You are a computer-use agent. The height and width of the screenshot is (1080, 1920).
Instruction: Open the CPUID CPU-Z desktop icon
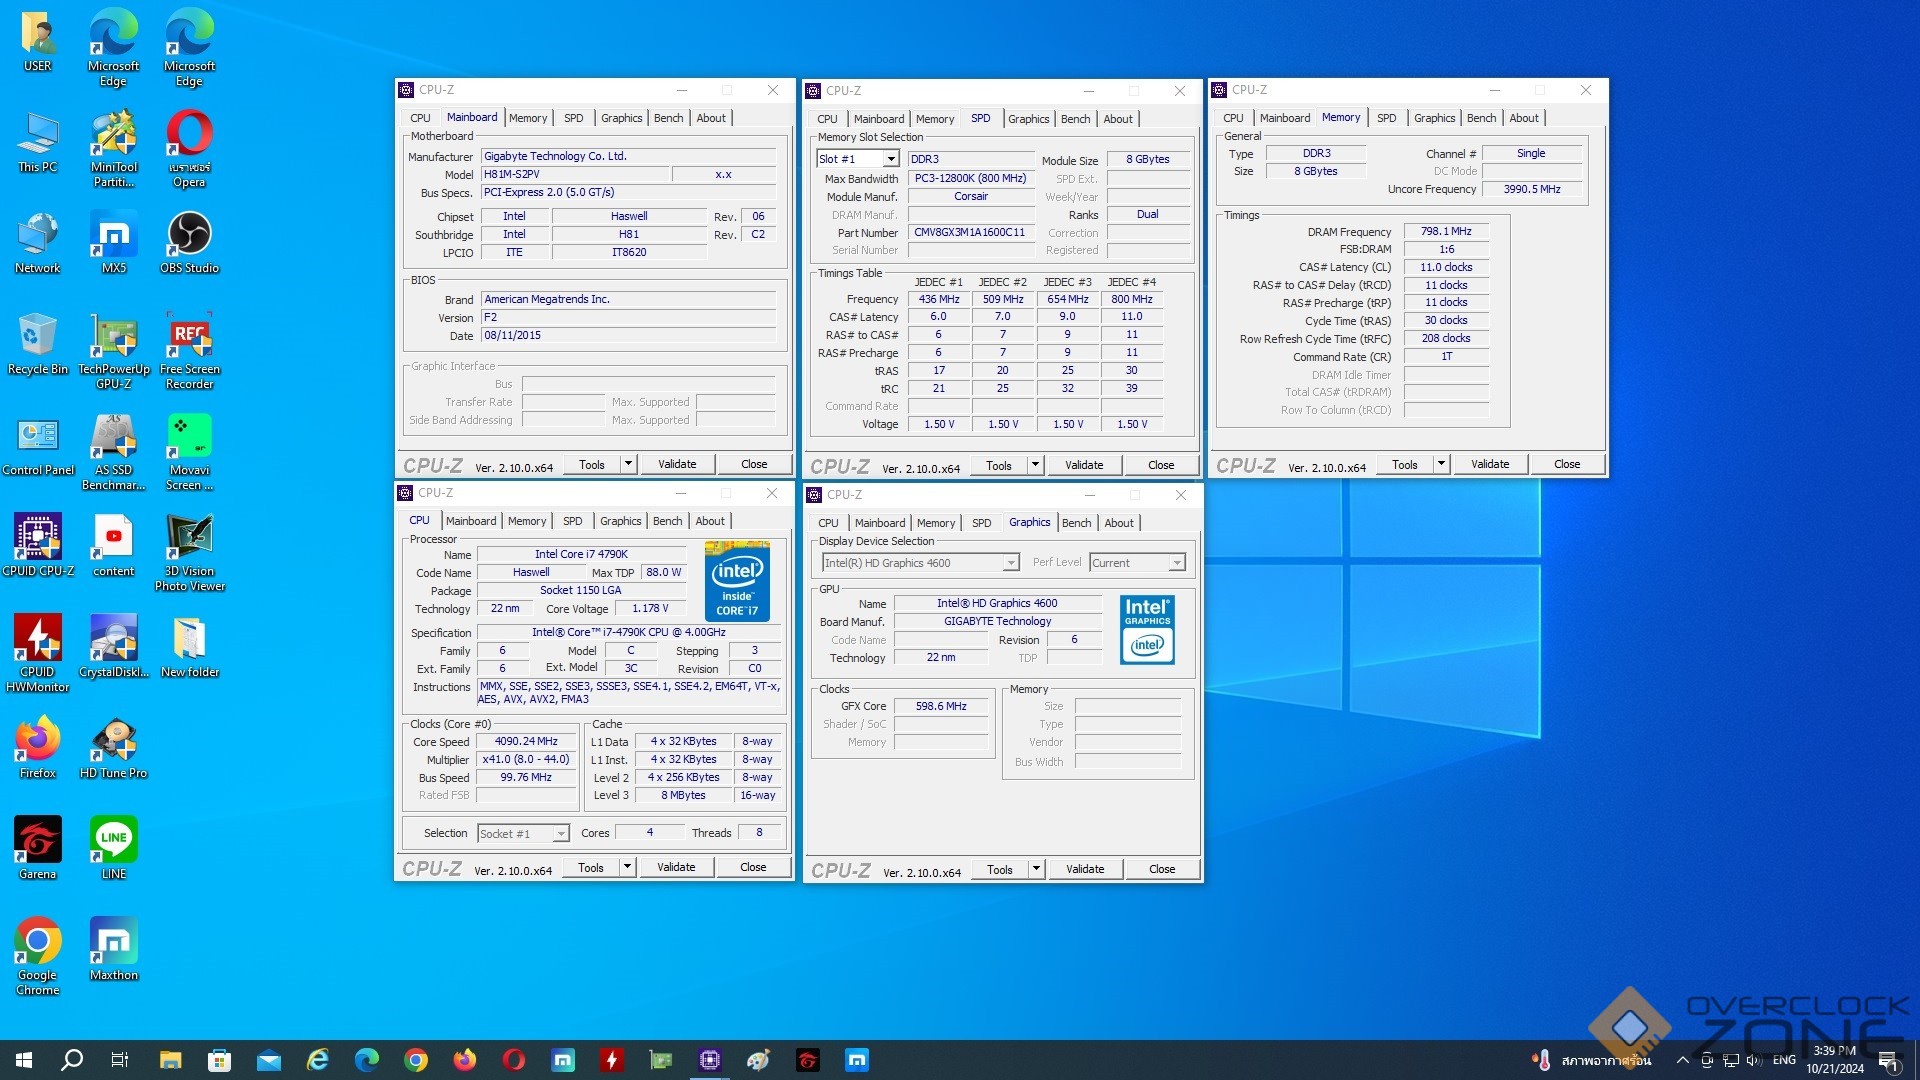(38, 545)
